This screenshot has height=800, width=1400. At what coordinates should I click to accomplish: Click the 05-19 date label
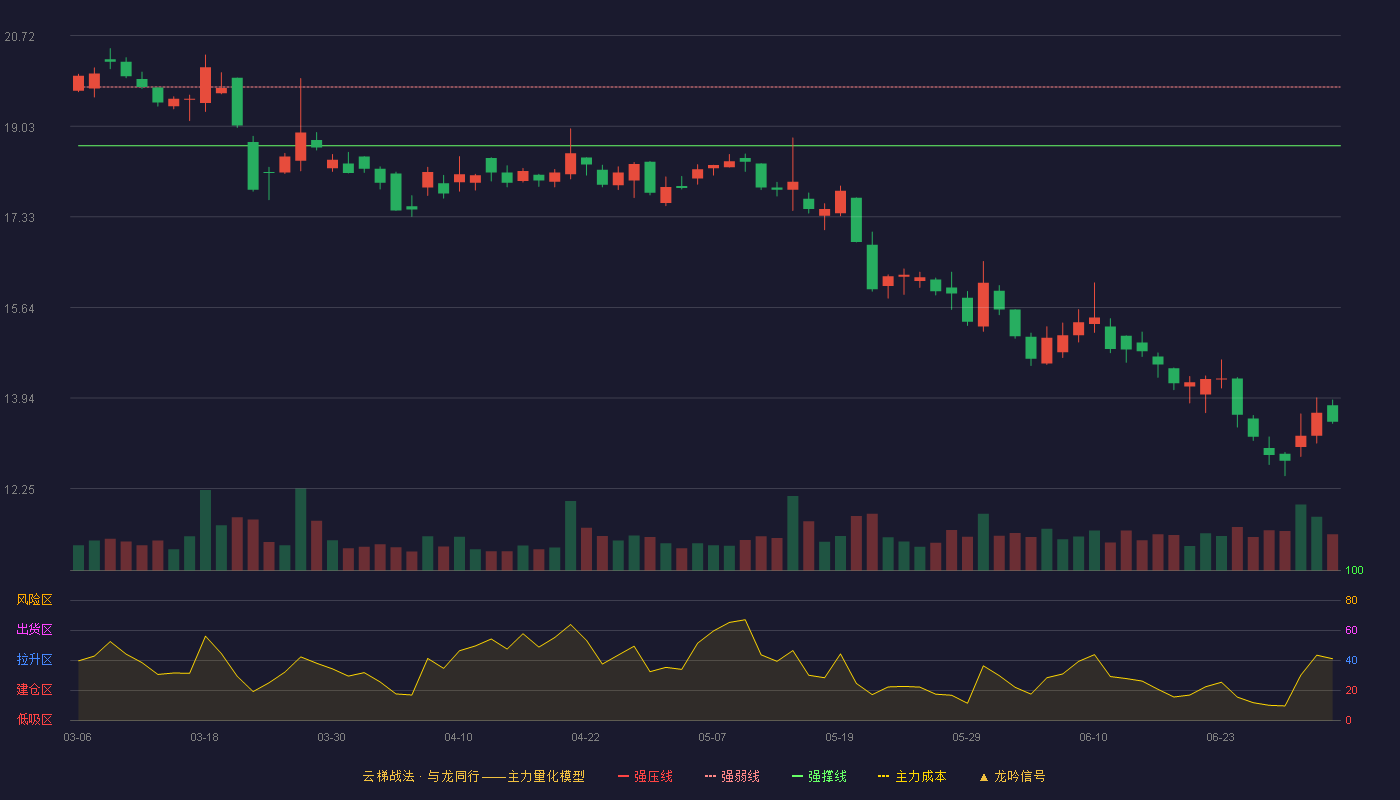coord(840,737)
